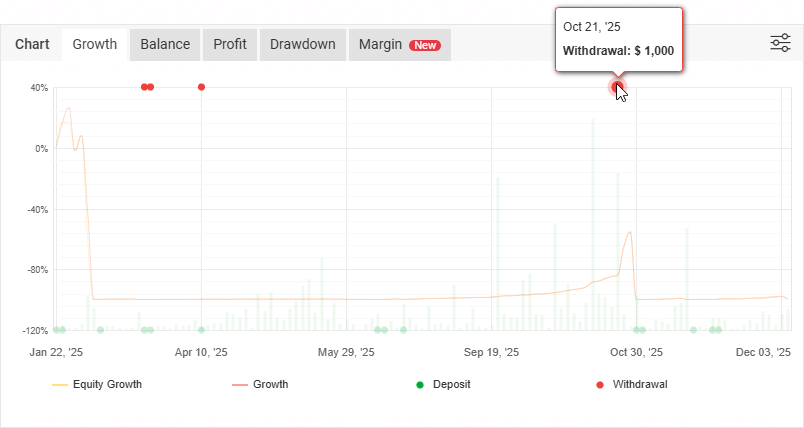Select the withdrawal marker at Apr 10, '25

[201, 87]
